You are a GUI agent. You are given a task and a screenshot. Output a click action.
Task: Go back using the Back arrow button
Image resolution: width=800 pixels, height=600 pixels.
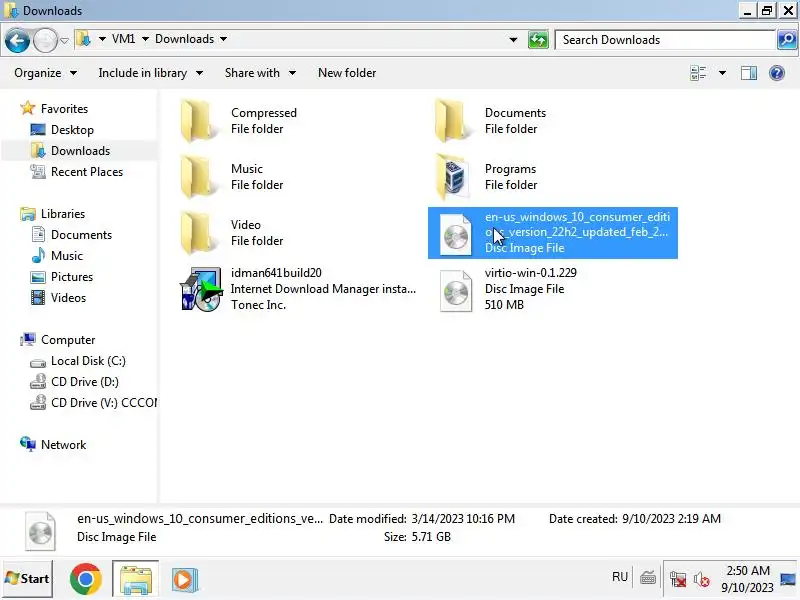click(17, 40)
